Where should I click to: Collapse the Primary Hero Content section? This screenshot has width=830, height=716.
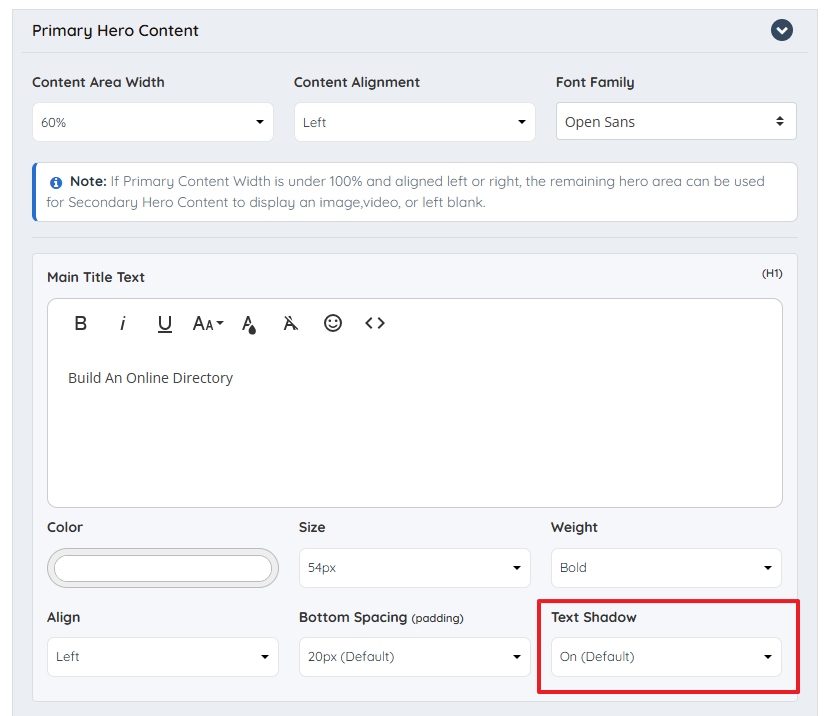pyautogui.click(x=781, y=30)
